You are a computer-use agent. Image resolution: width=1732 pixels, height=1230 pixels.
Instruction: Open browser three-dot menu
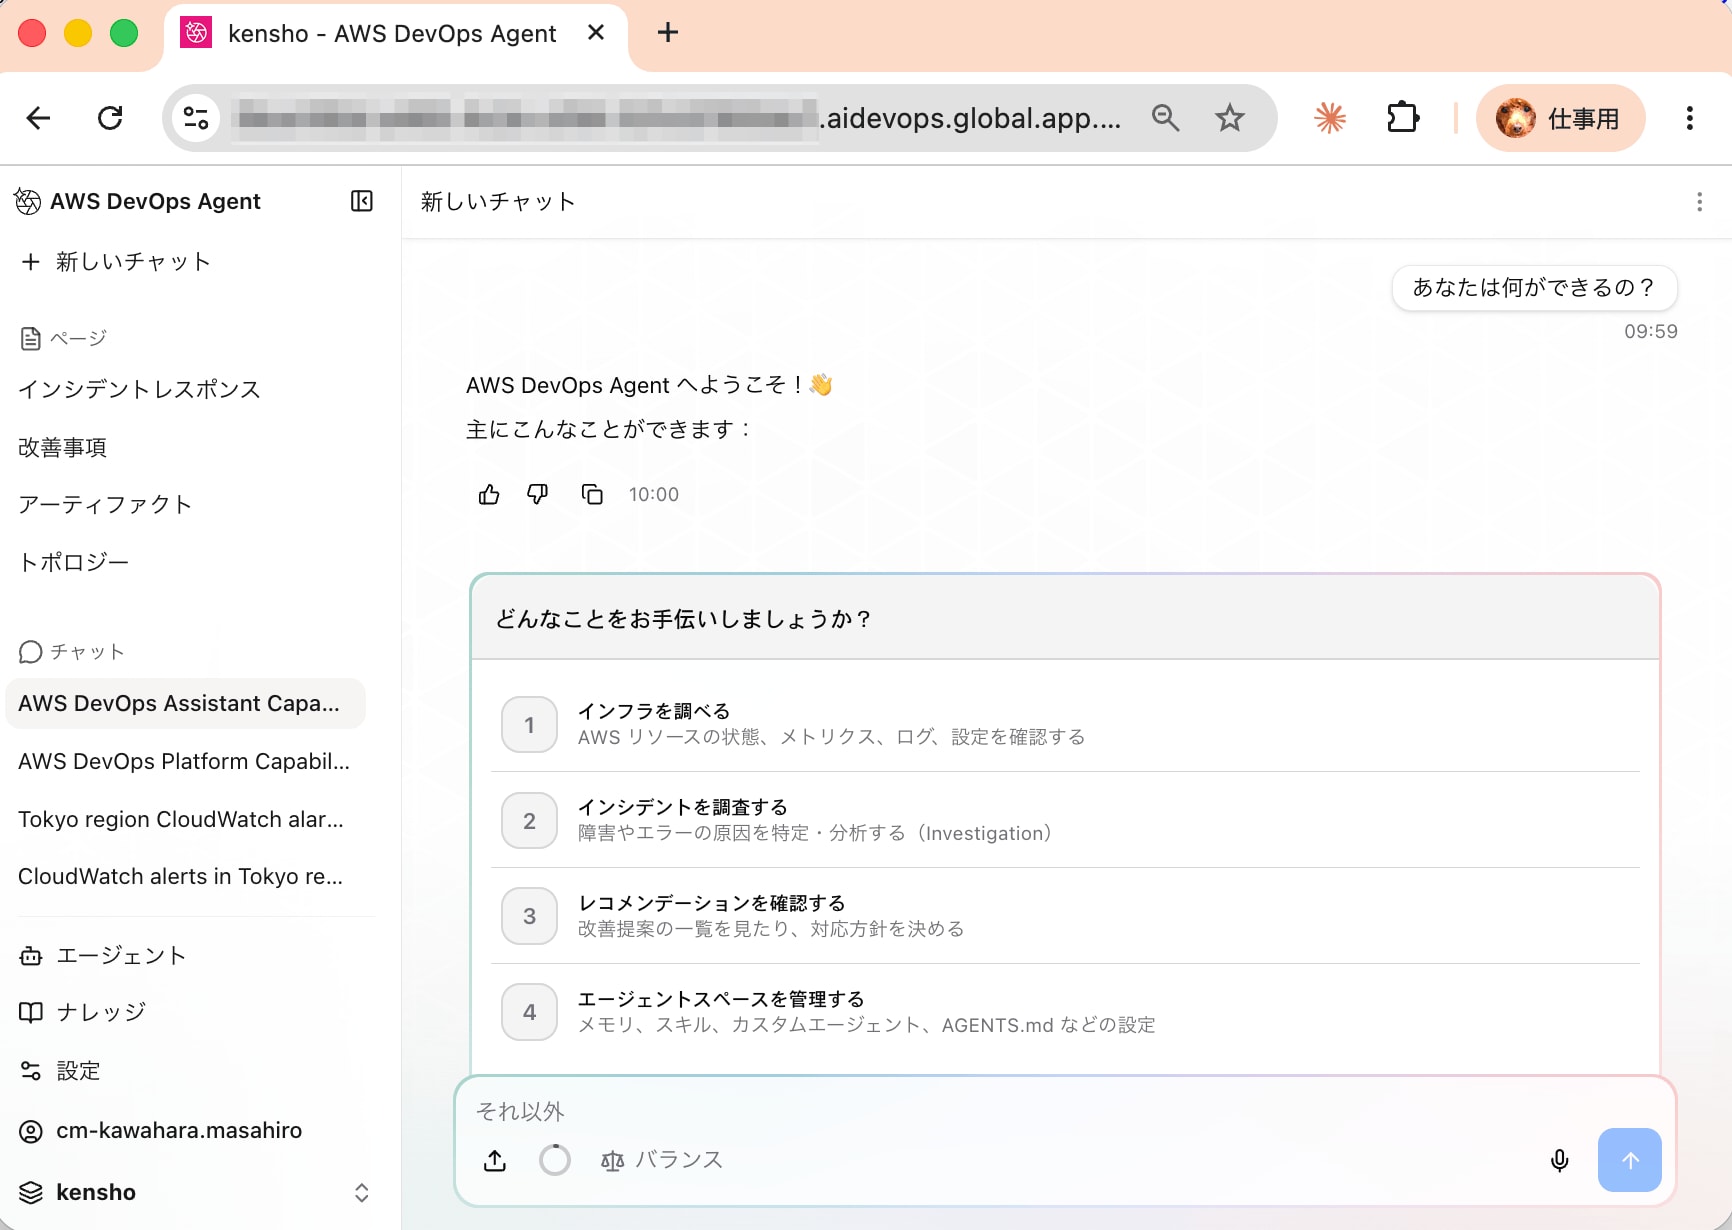1690,118
